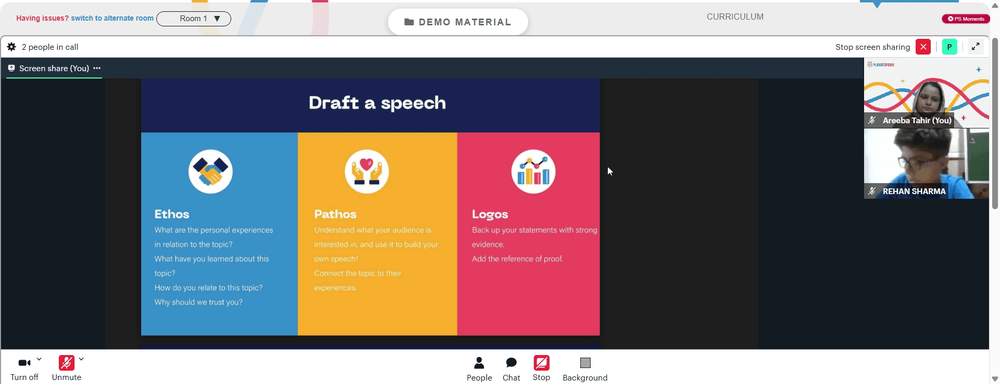Open the People panel
This screenshot has height=384, width=1000.
click(479, 369)
